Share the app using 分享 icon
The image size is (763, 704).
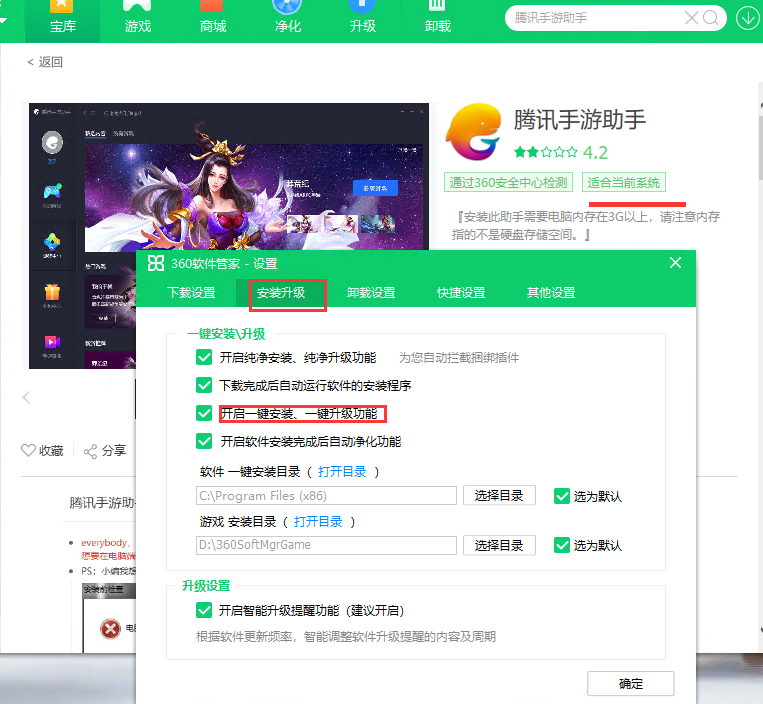(105, 451)
